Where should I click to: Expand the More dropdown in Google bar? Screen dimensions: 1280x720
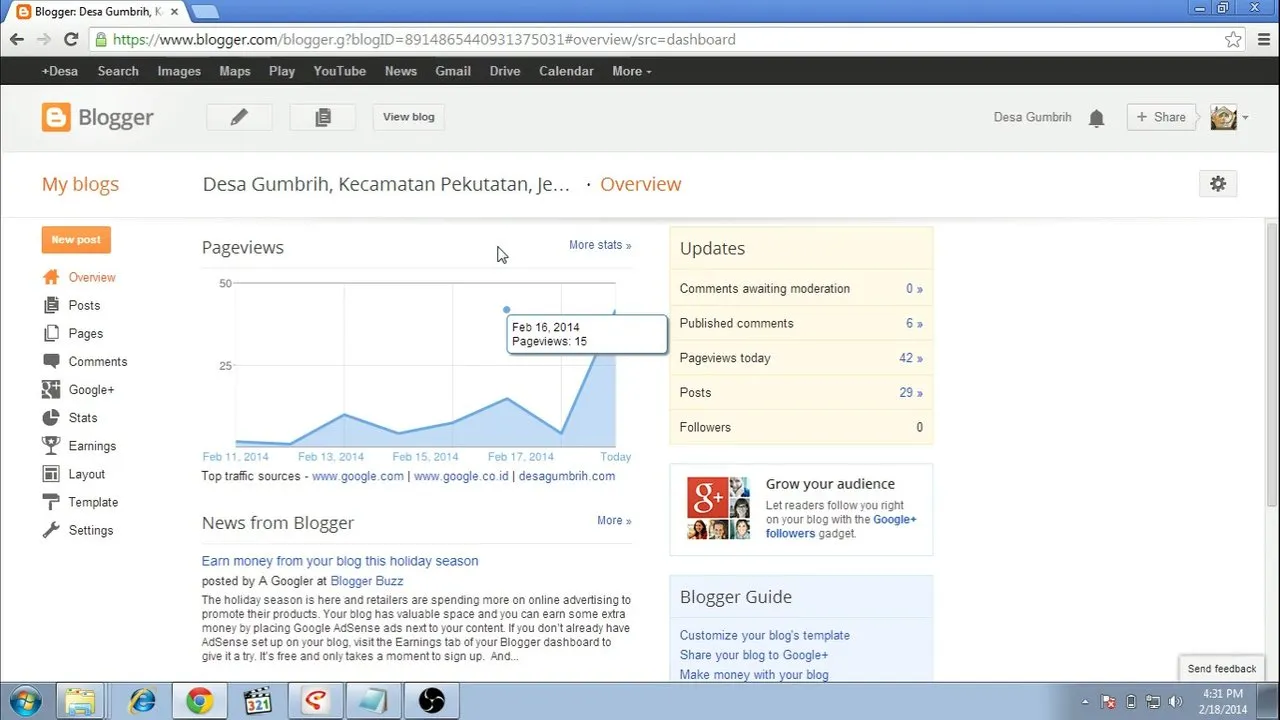[x=631, y=71]
